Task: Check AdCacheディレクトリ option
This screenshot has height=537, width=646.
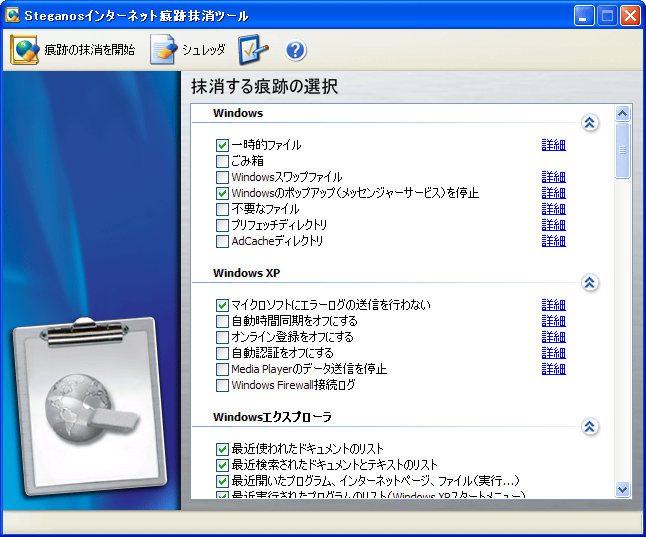Action: click(222, 241)
